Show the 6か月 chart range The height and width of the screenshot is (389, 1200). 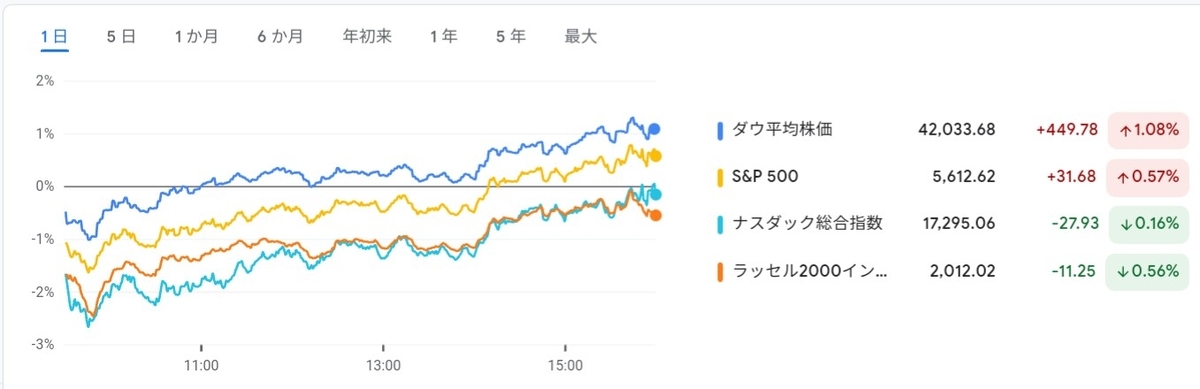(280, 36)
